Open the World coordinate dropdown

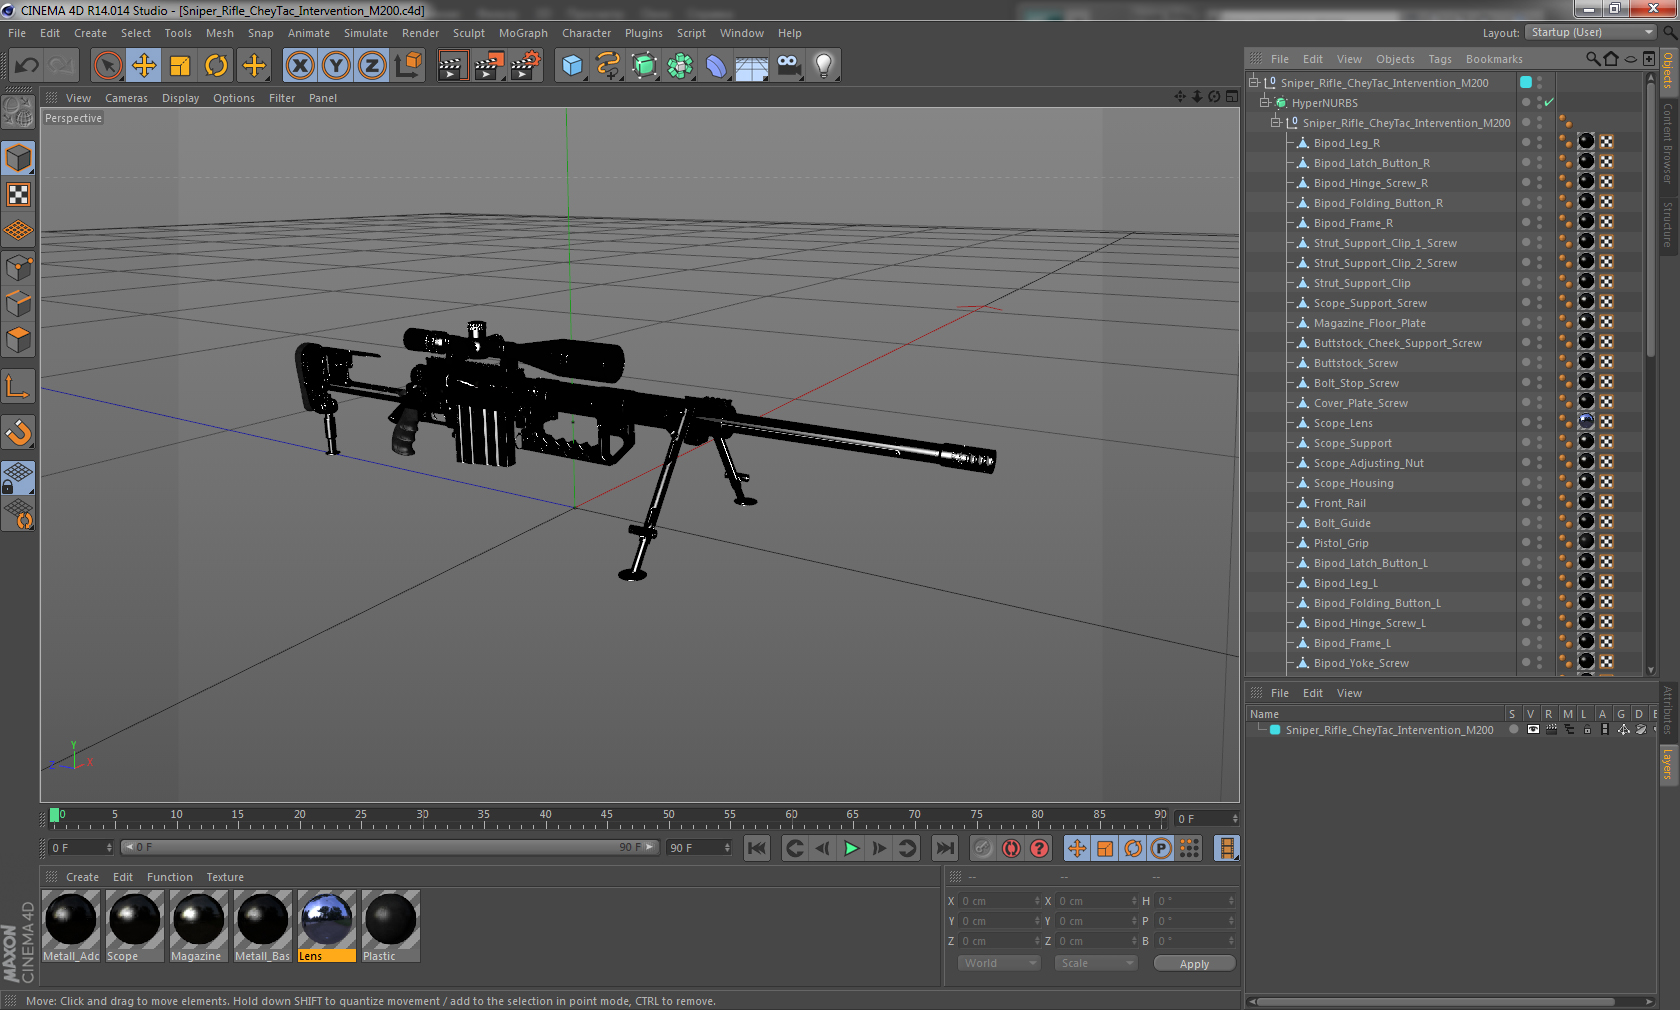(x=999, y=963)
